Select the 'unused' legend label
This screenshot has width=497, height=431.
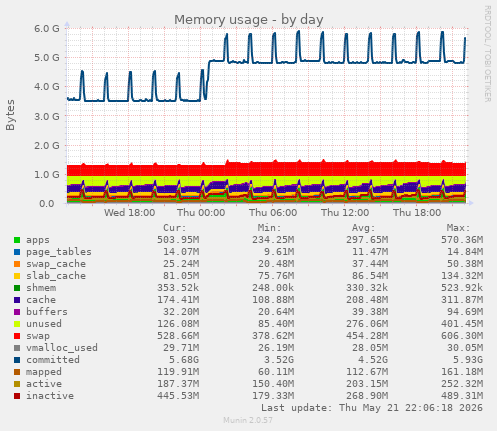[x=44, y=324]
